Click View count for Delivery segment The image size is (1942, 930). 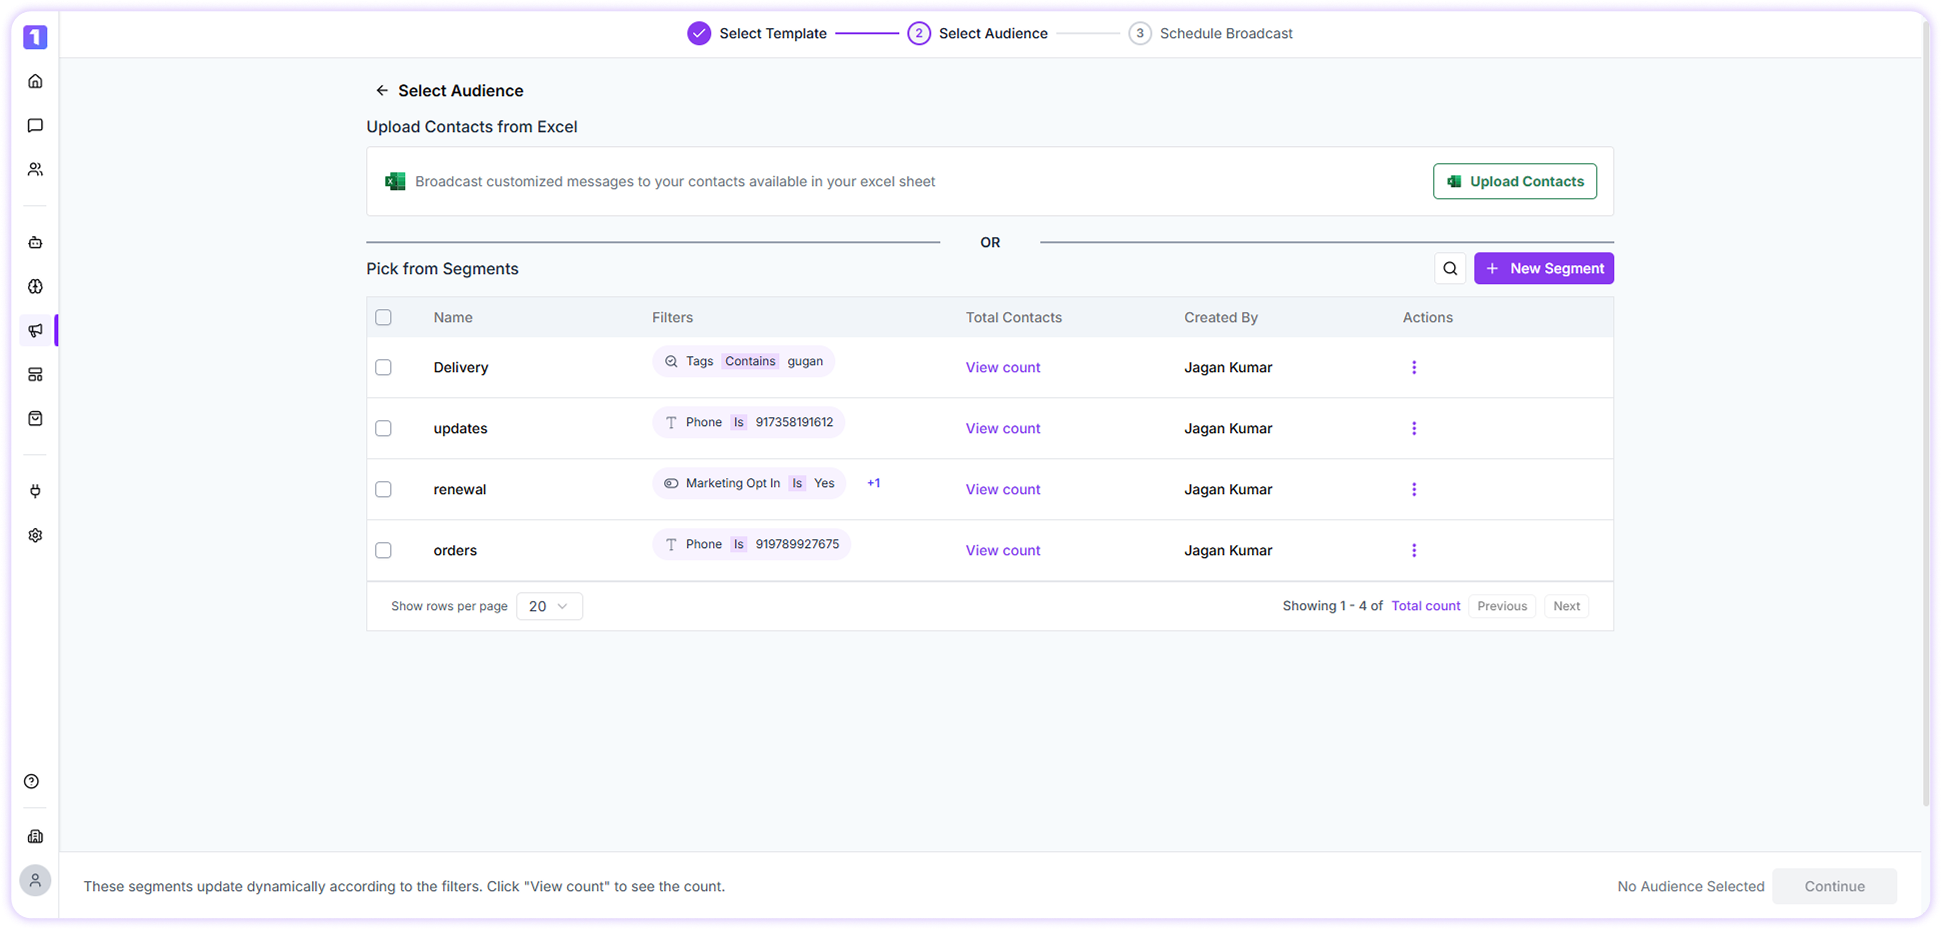pyautogui.click(x=1003, y=367)
